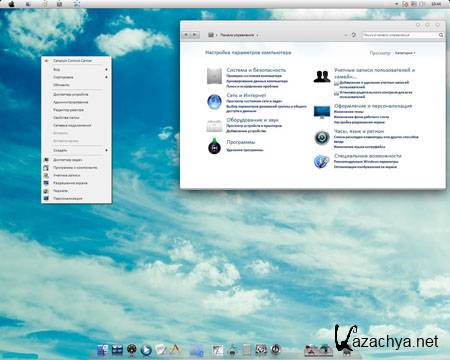Expand the Создать submenu arrow
The width and height of the screenshot is (450, 360).
tap(106, 150)
